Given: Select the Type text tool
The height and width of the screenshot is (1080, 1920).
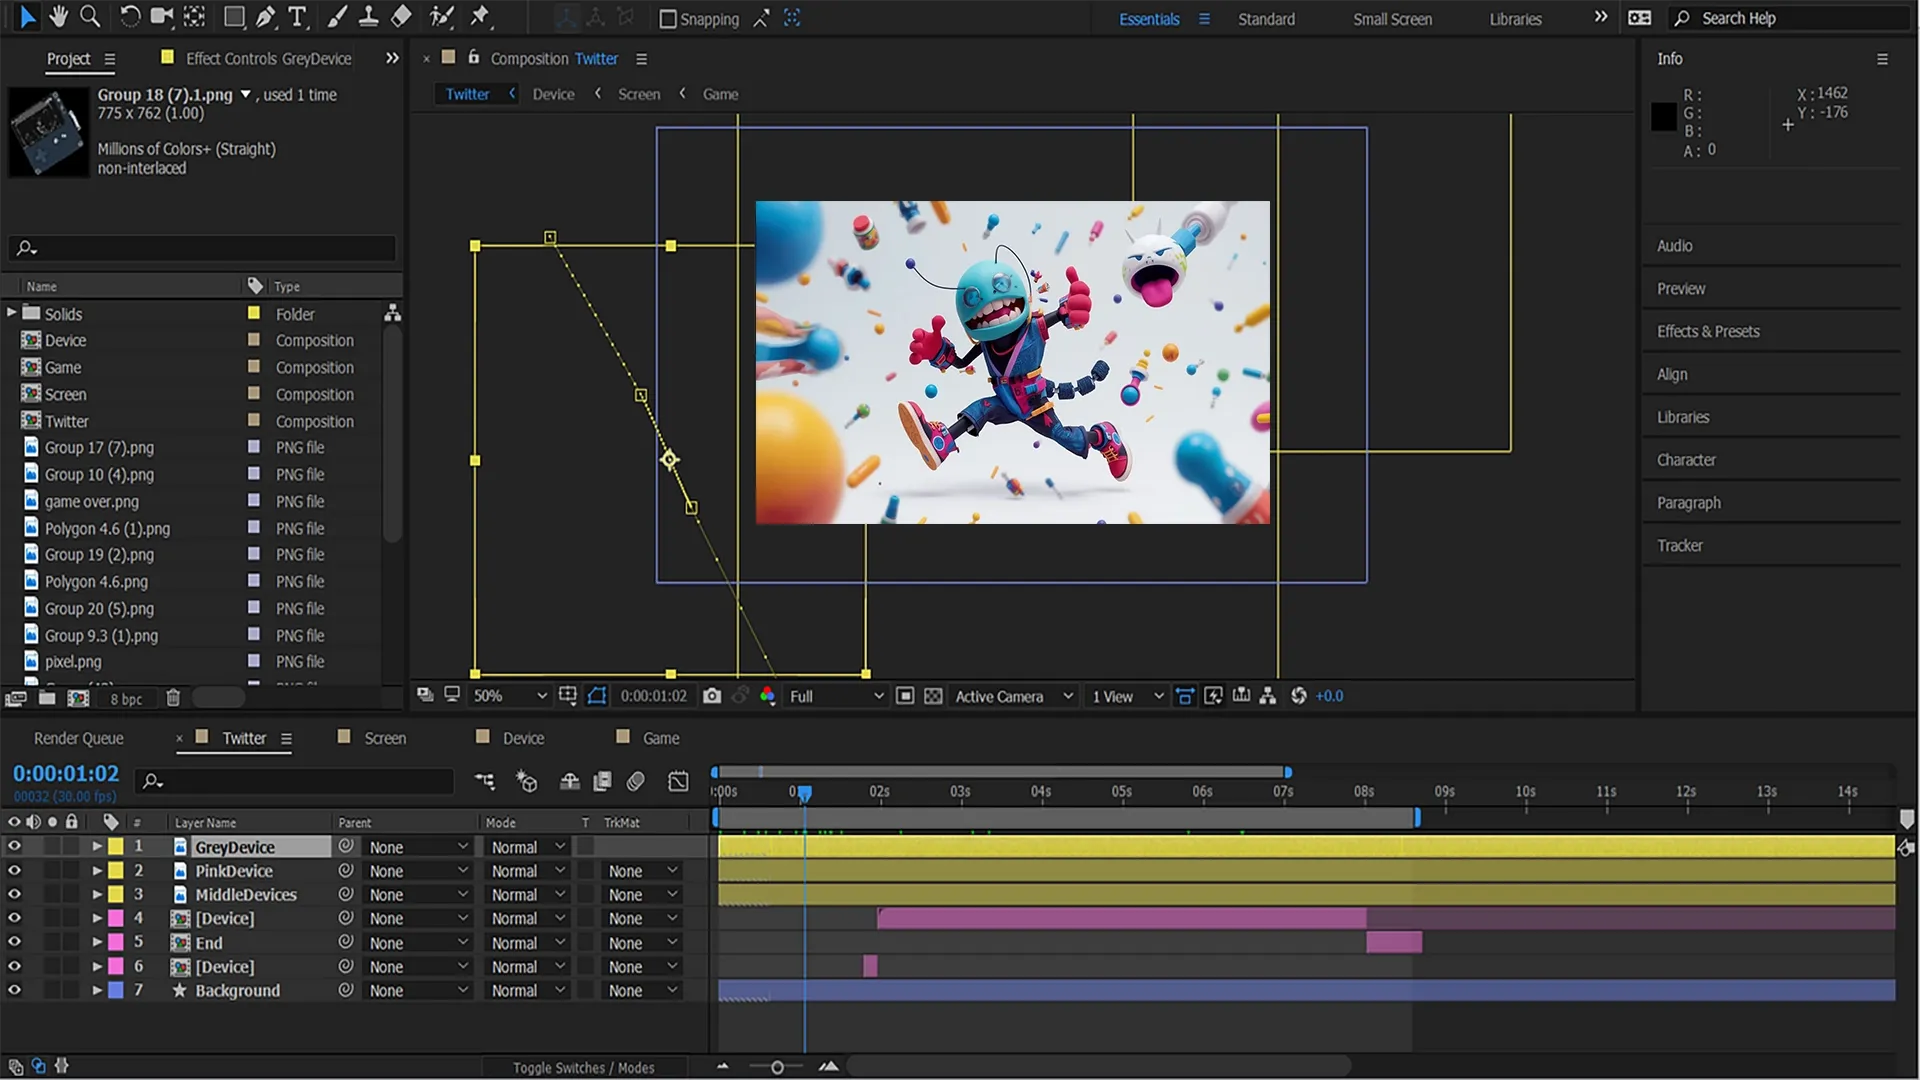Looking at the screenshot, I should point(297,17).
